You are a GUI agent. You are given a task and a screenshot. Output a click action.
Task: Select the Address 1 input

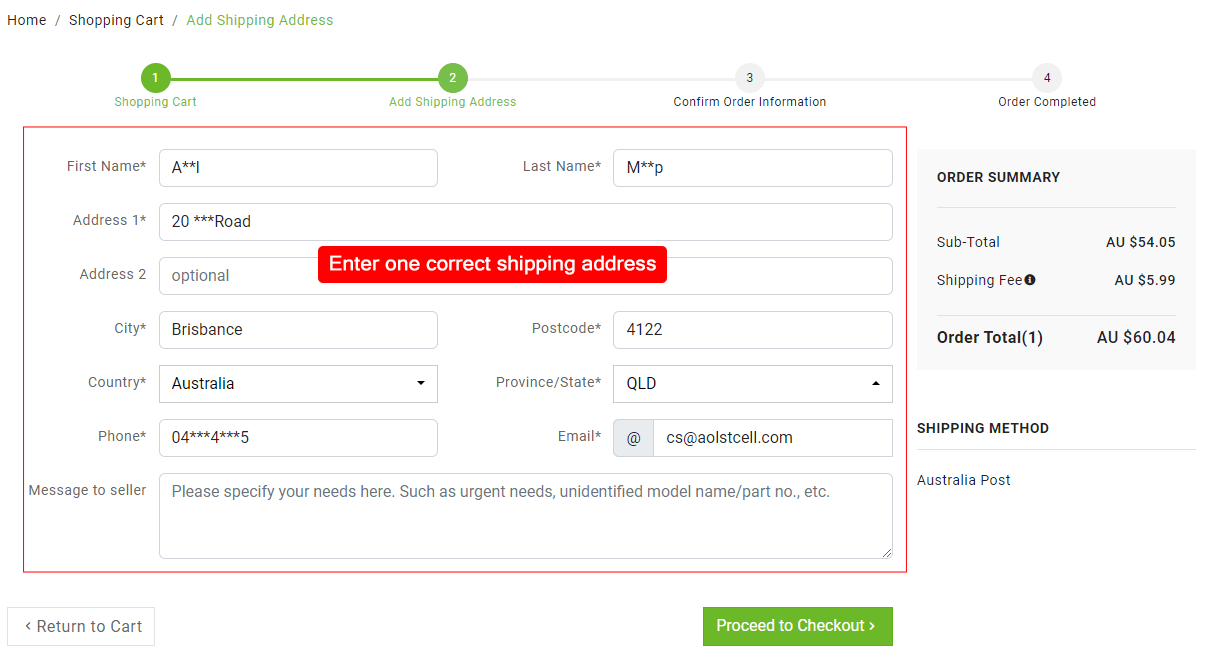tap(525, 222)
